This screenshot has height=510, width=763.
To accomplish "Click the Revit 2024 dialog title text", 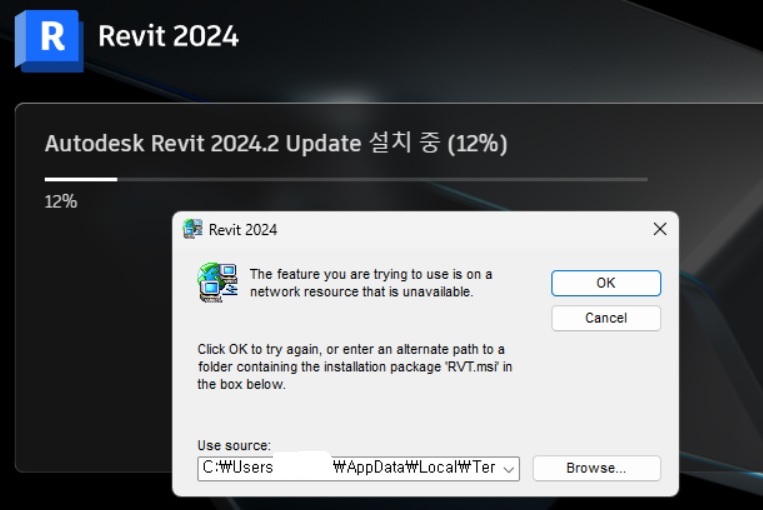I will pos(243,230).
